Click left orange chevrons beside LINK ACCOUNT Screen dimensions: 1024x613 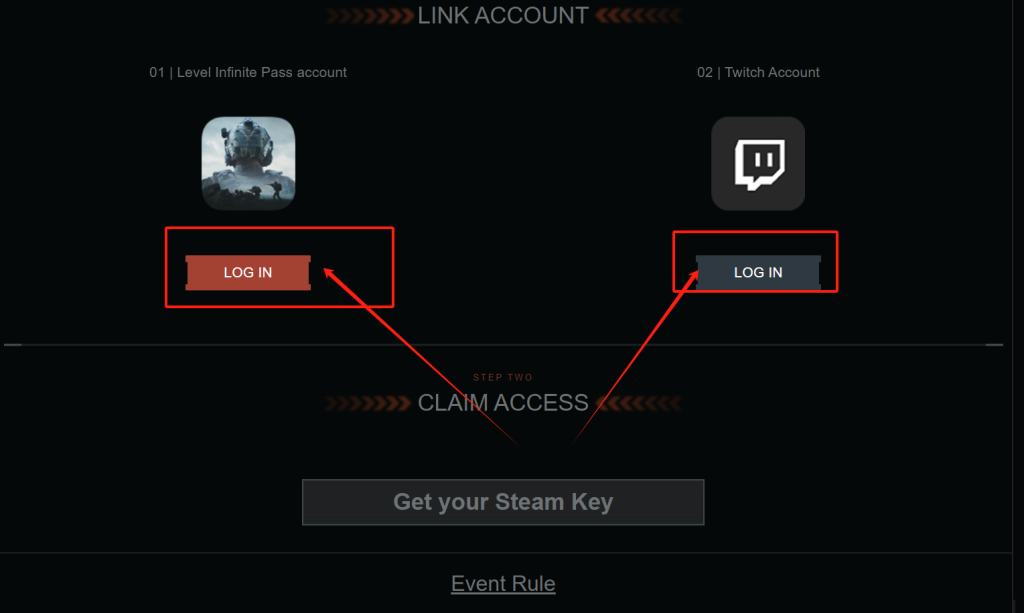click(370, 16)
